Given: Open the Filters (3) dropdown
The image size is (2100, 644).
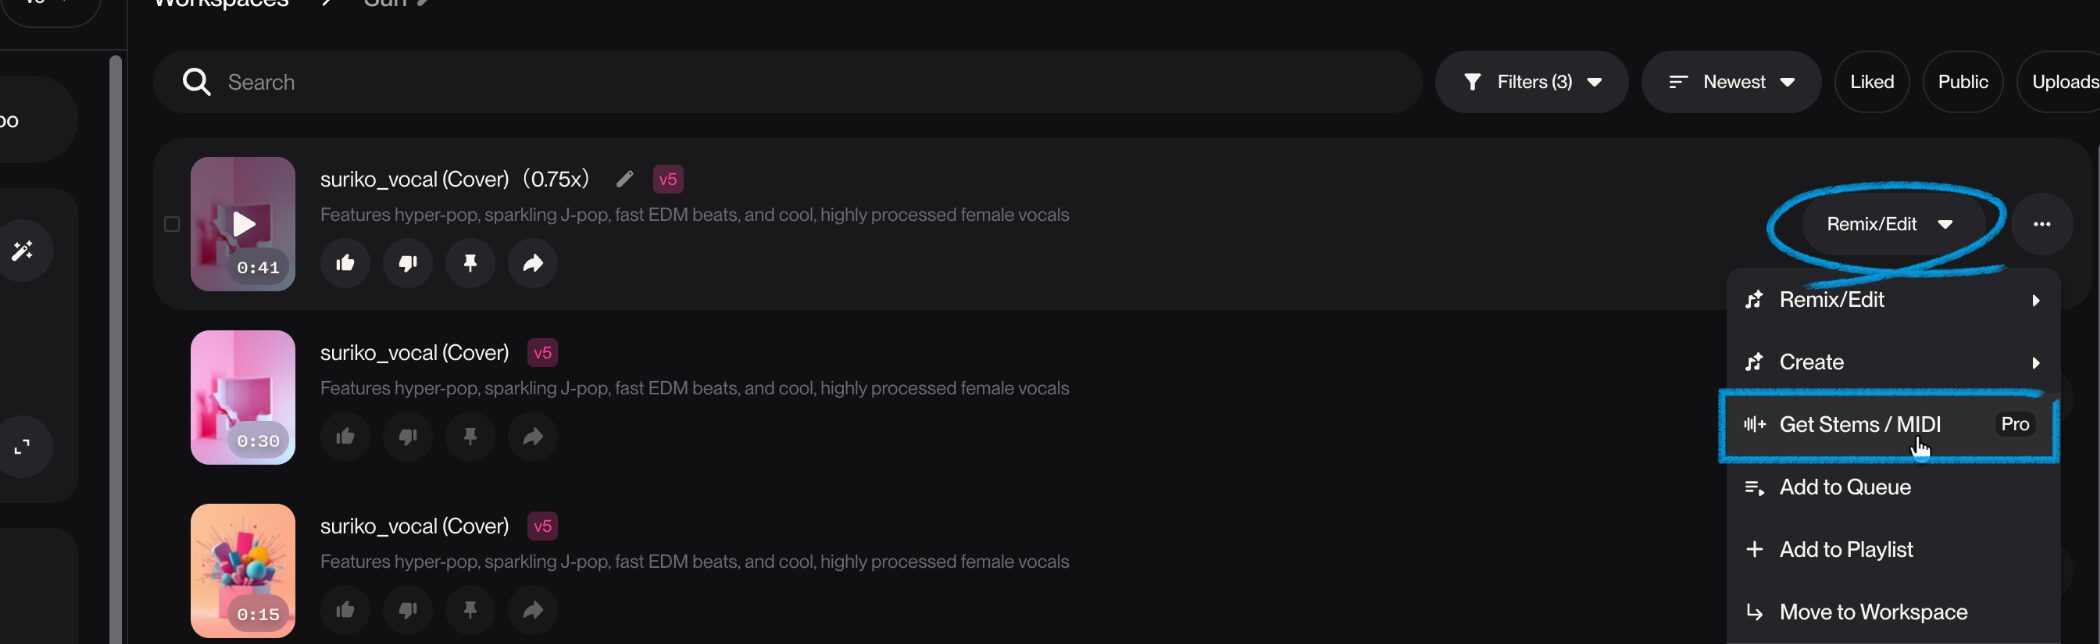Looking at the screenshot, I should point(1532,82).
